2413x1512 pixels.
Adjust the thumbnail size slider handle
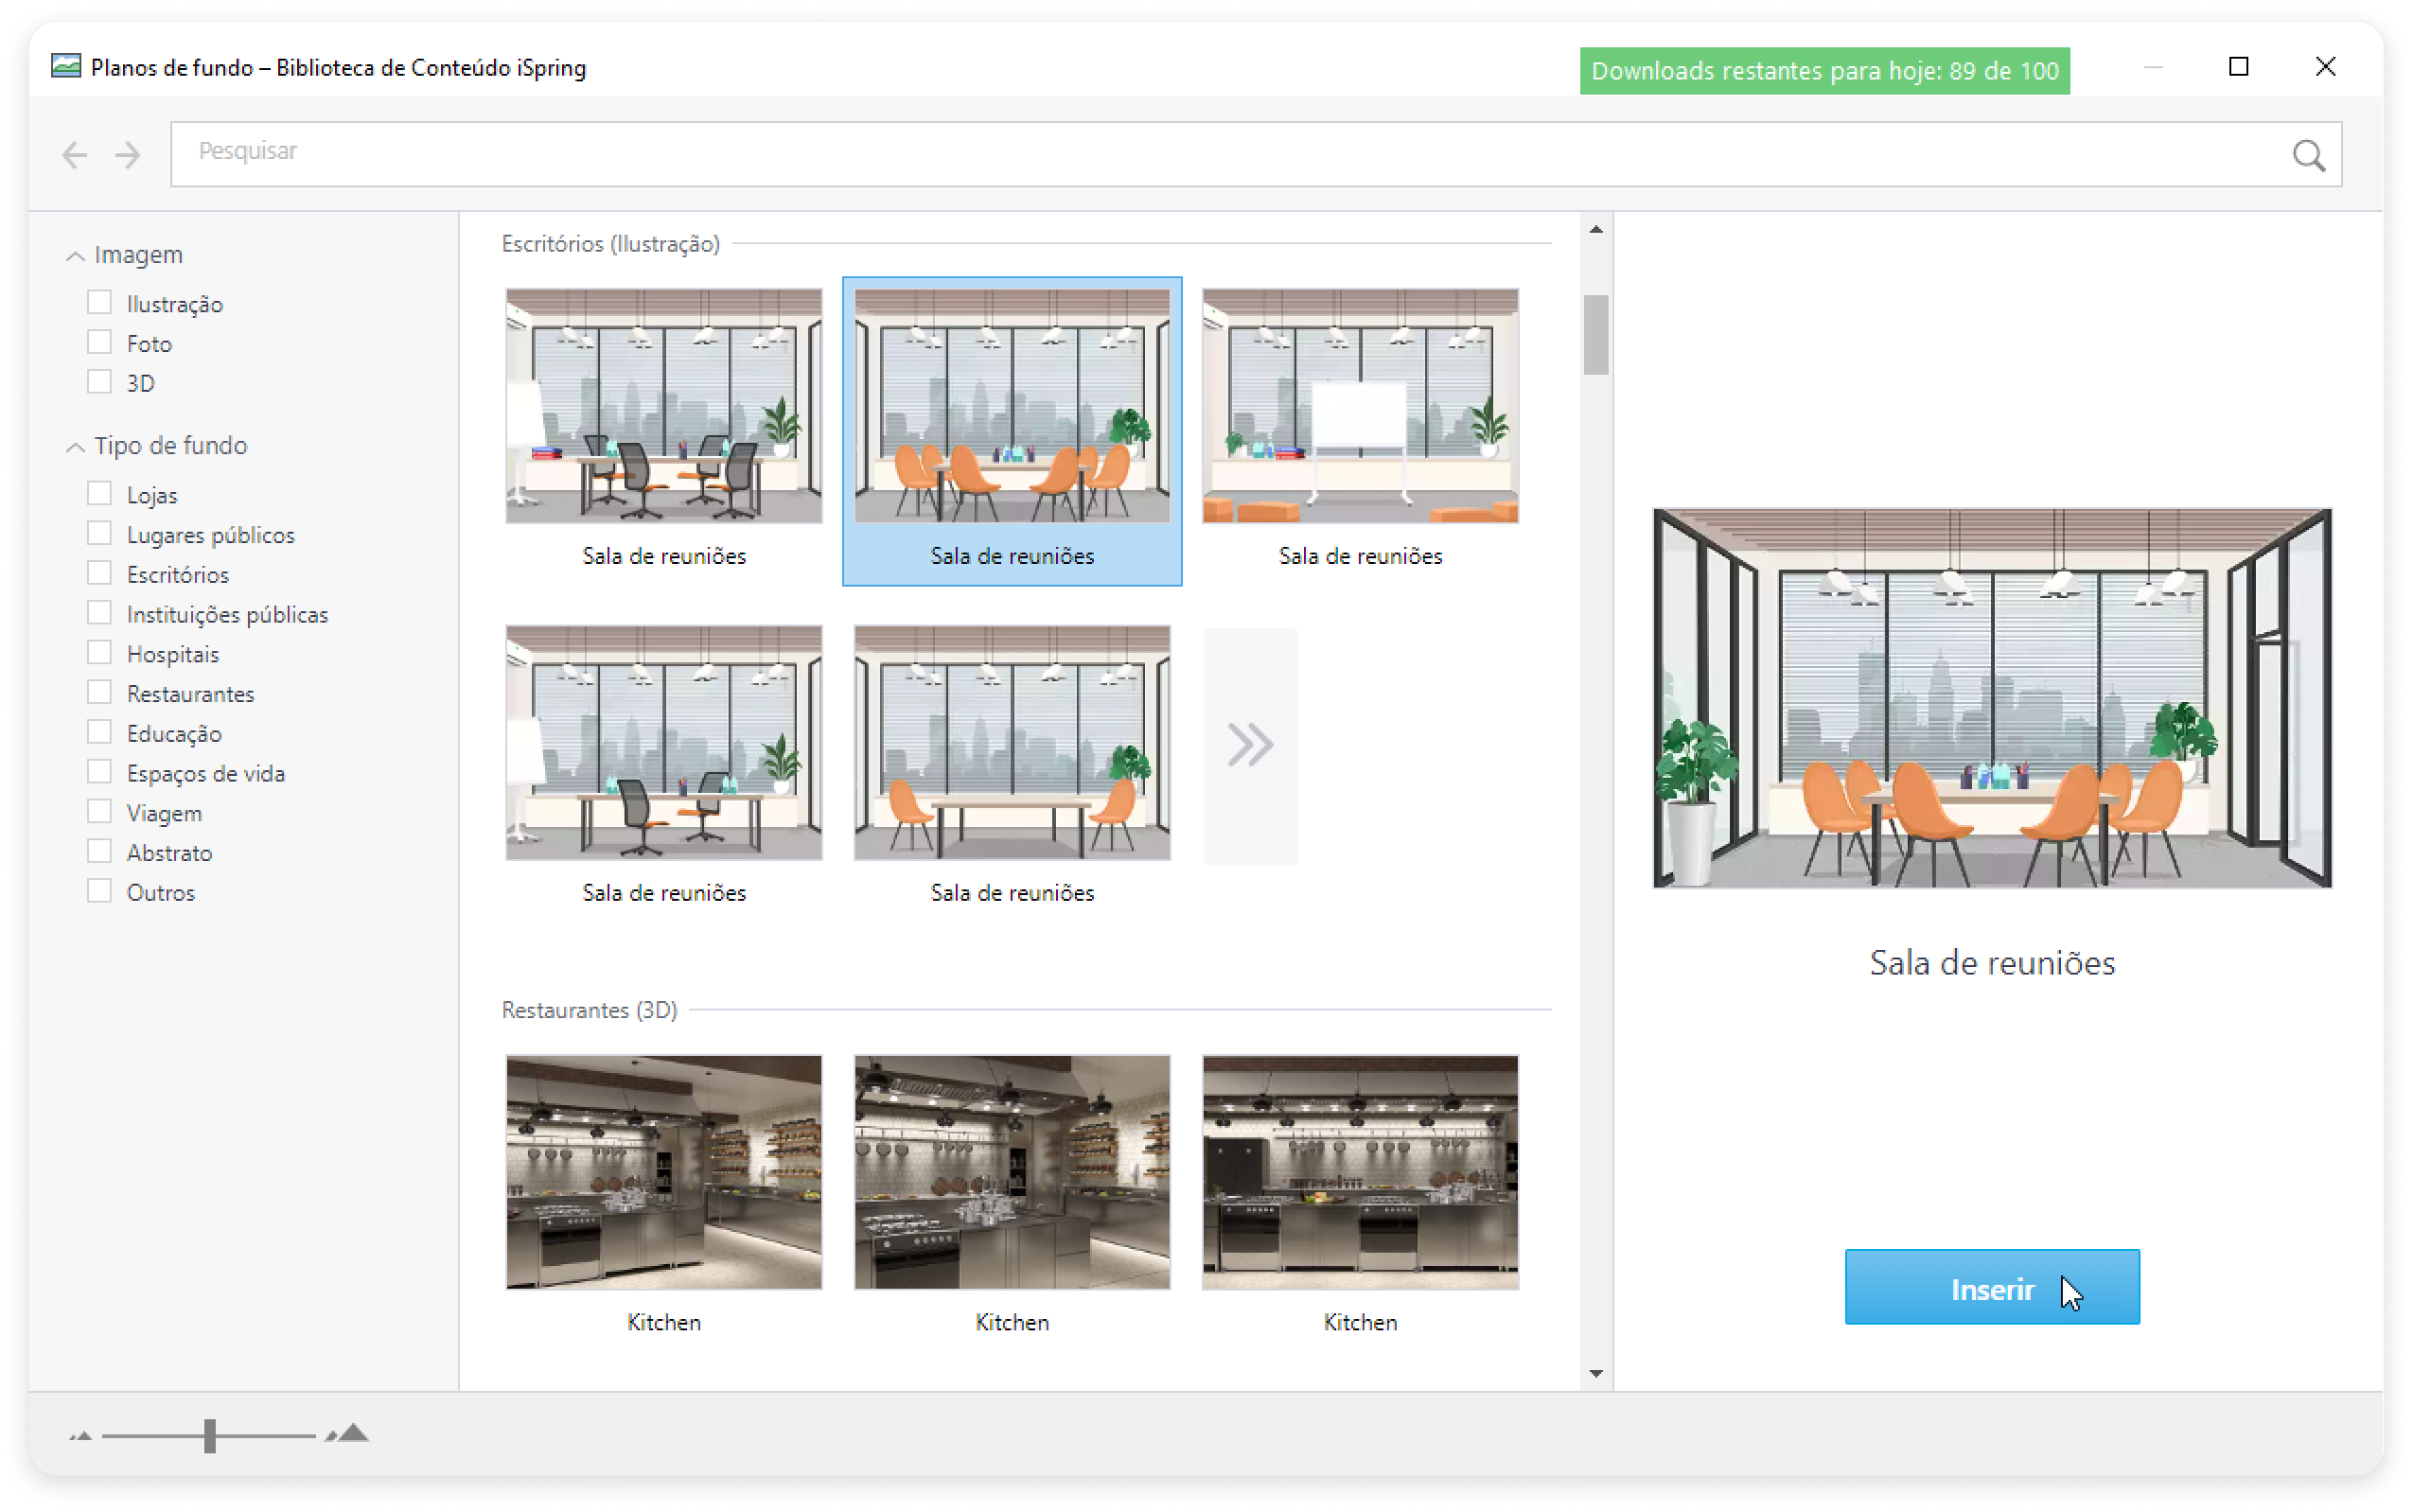[210, 1436]
